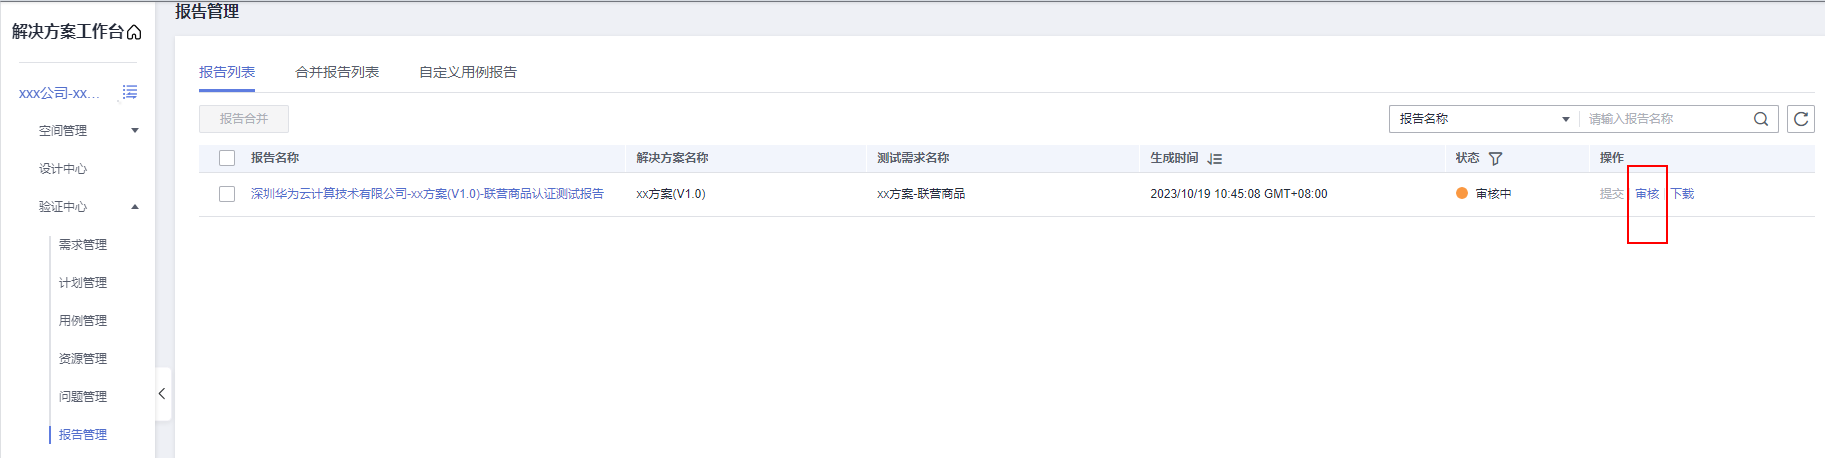Click the 测试需求名称 column header
Image resolution: width=1825 pixels, height=458 pixels.
click(913, 158)
